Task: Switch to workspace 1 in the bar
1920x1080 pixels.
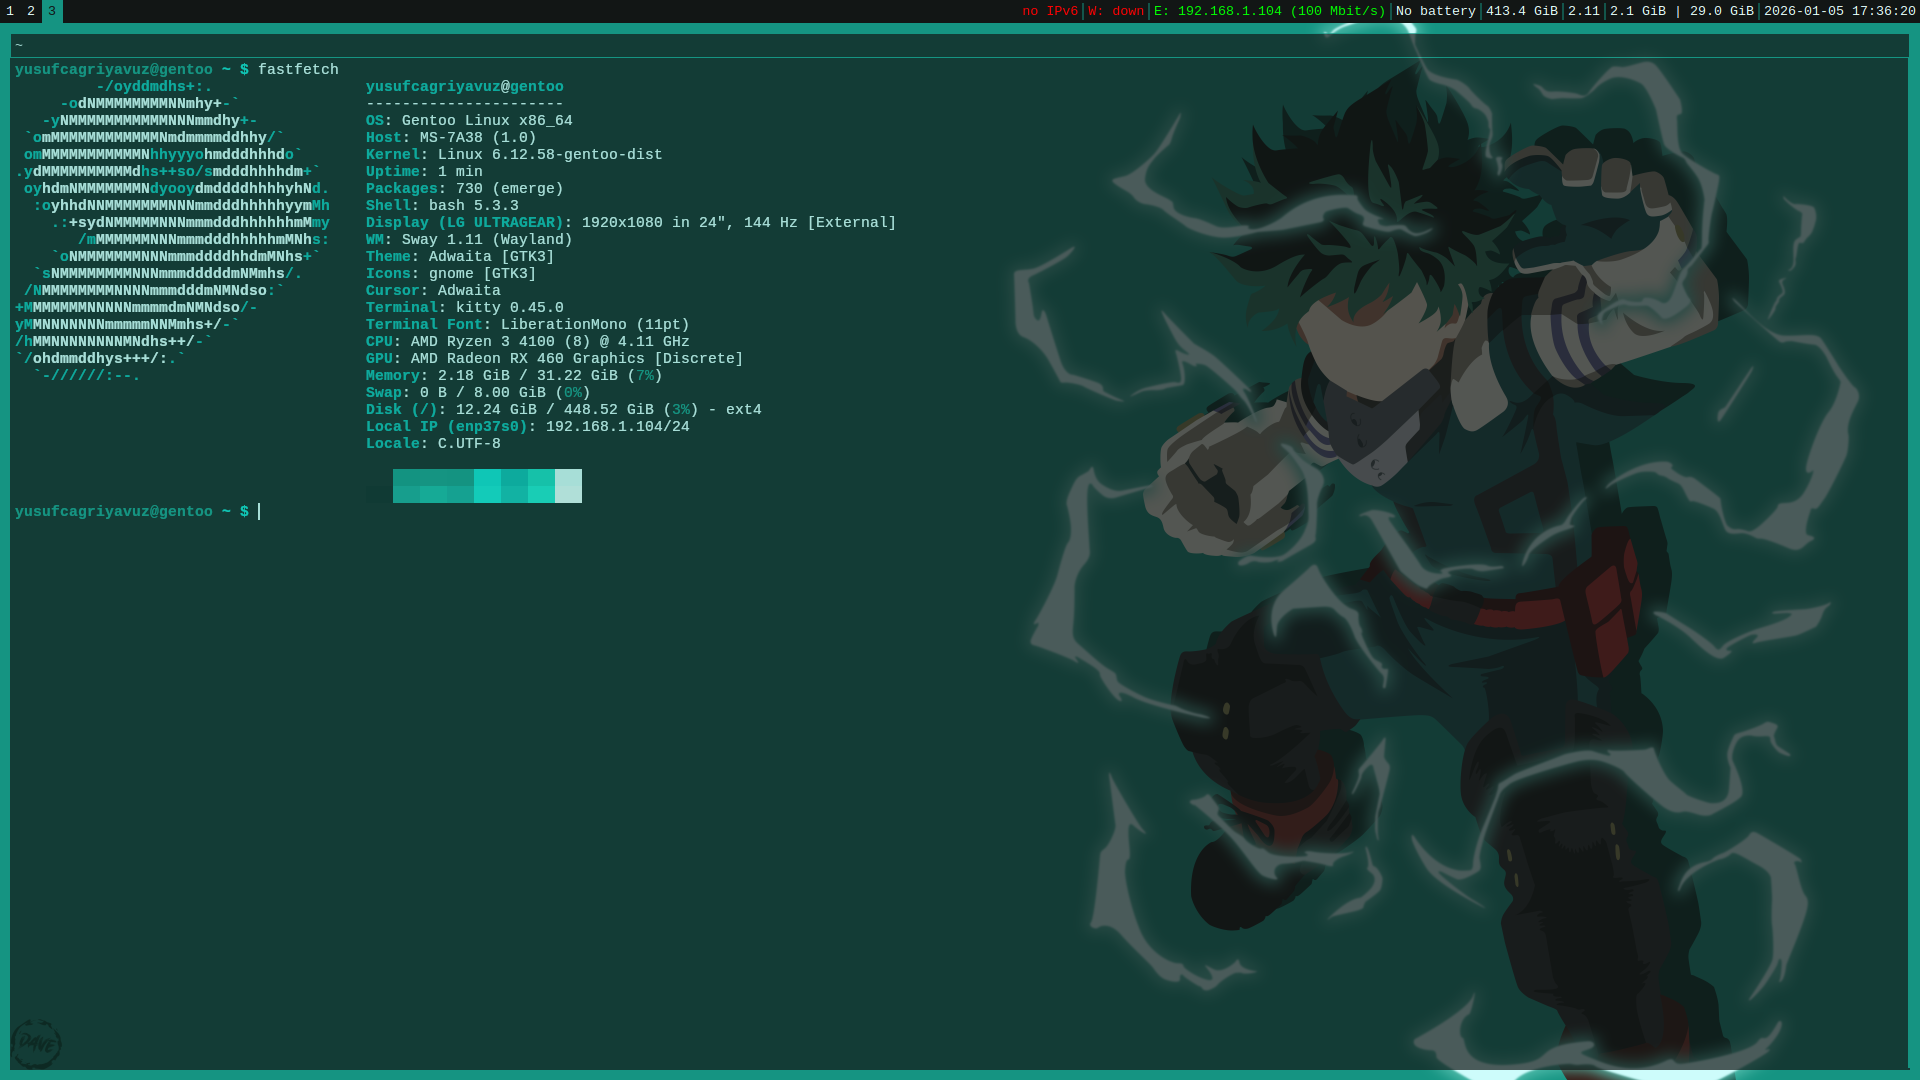Action: 10,11
